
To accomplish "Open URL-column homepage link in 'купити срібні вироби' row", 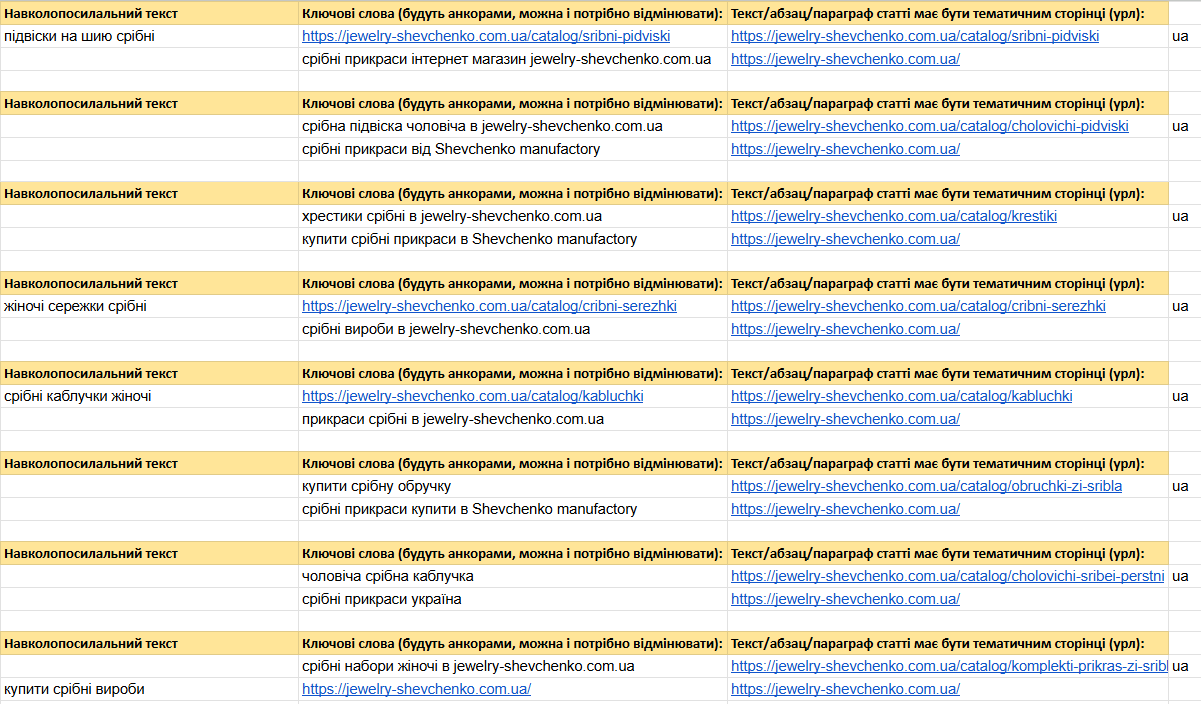I will tap(845, 689).
